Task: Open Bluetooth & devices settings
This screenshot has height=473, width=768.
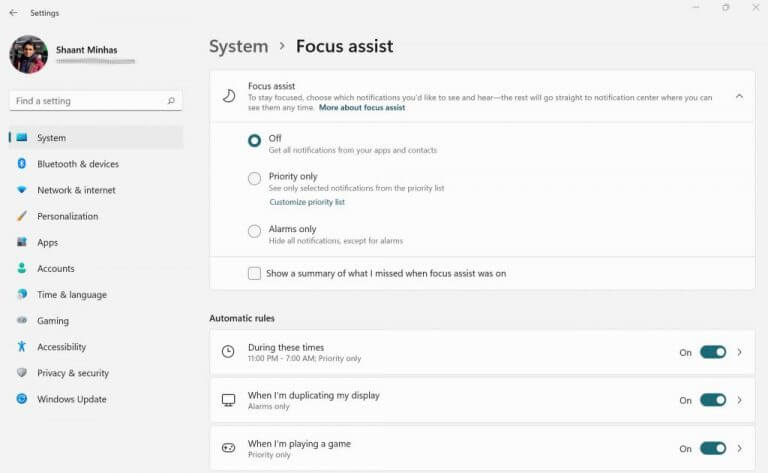Action: click(x=96, y=164)
